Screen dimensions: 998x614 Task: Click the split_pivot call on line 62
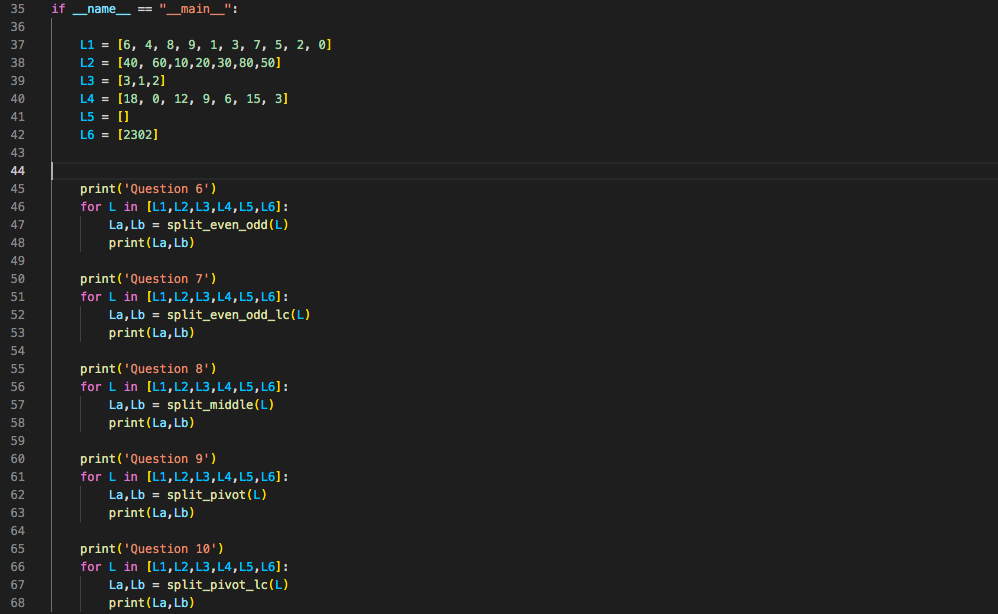(206, 494)
